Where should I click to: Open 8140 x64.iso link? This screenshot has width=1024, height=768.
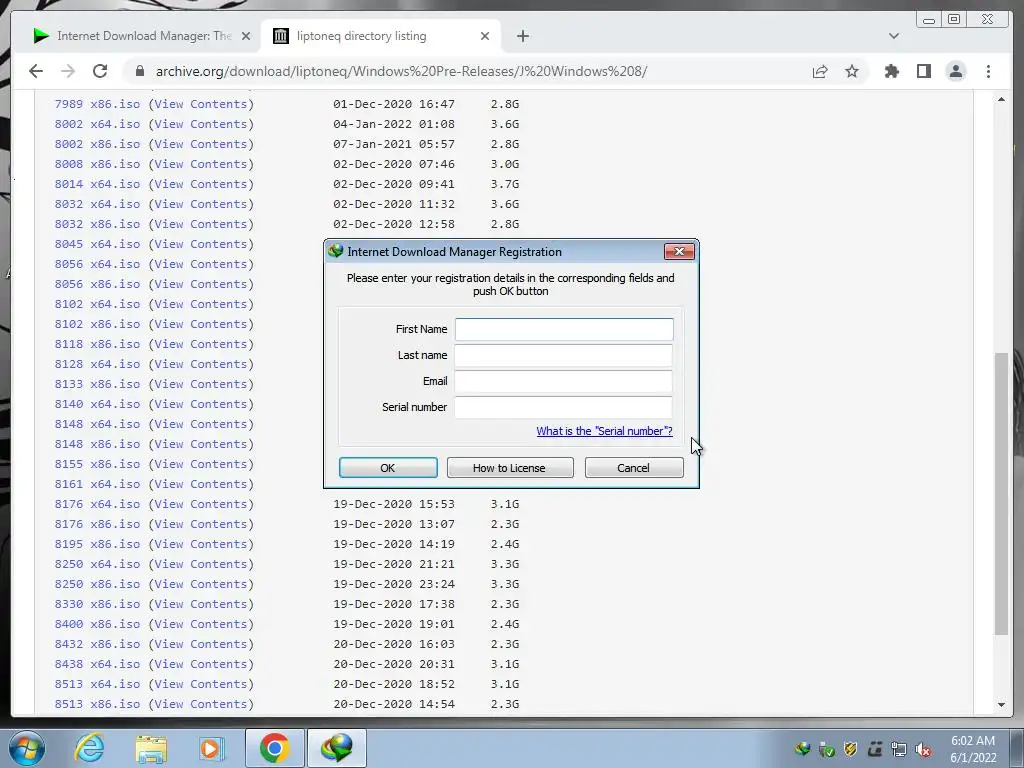pos(97,404)
